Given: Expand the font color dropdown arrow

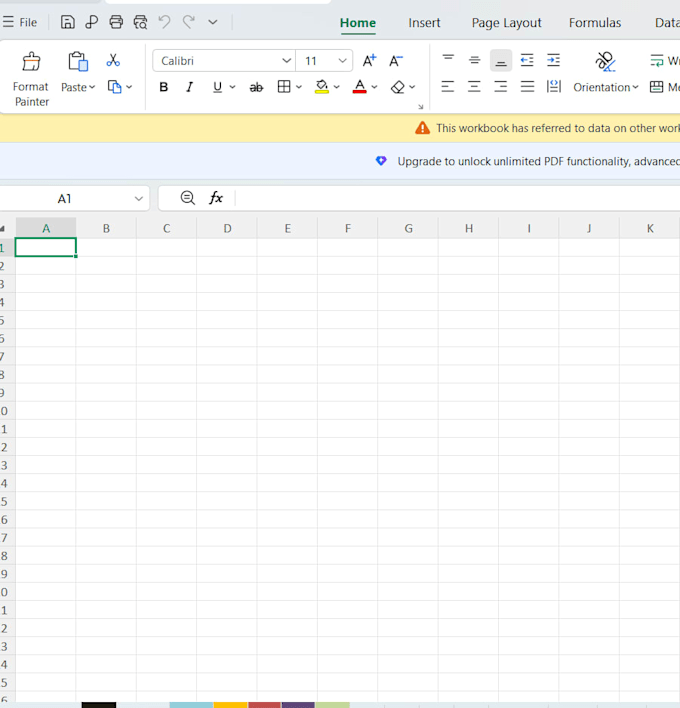Looking at the screenshot, I should point(374,87).
